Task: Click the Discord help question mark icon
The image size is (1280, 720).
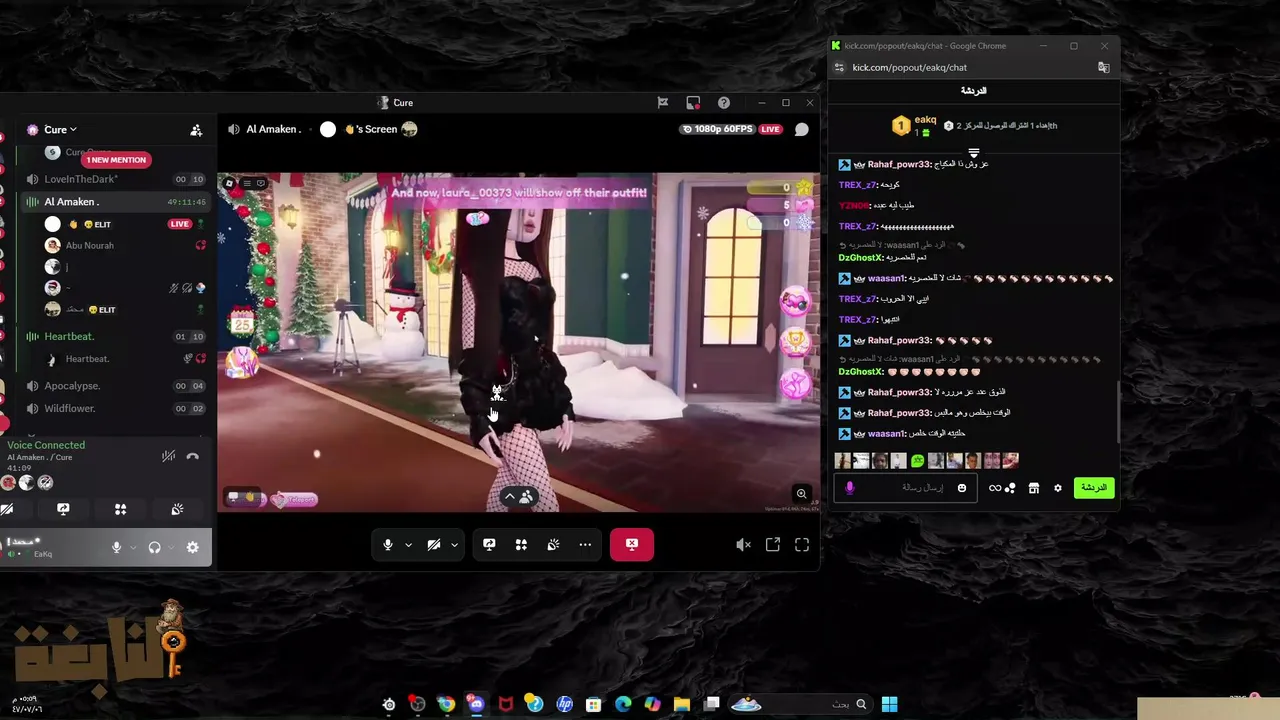Action: (724, 102)
